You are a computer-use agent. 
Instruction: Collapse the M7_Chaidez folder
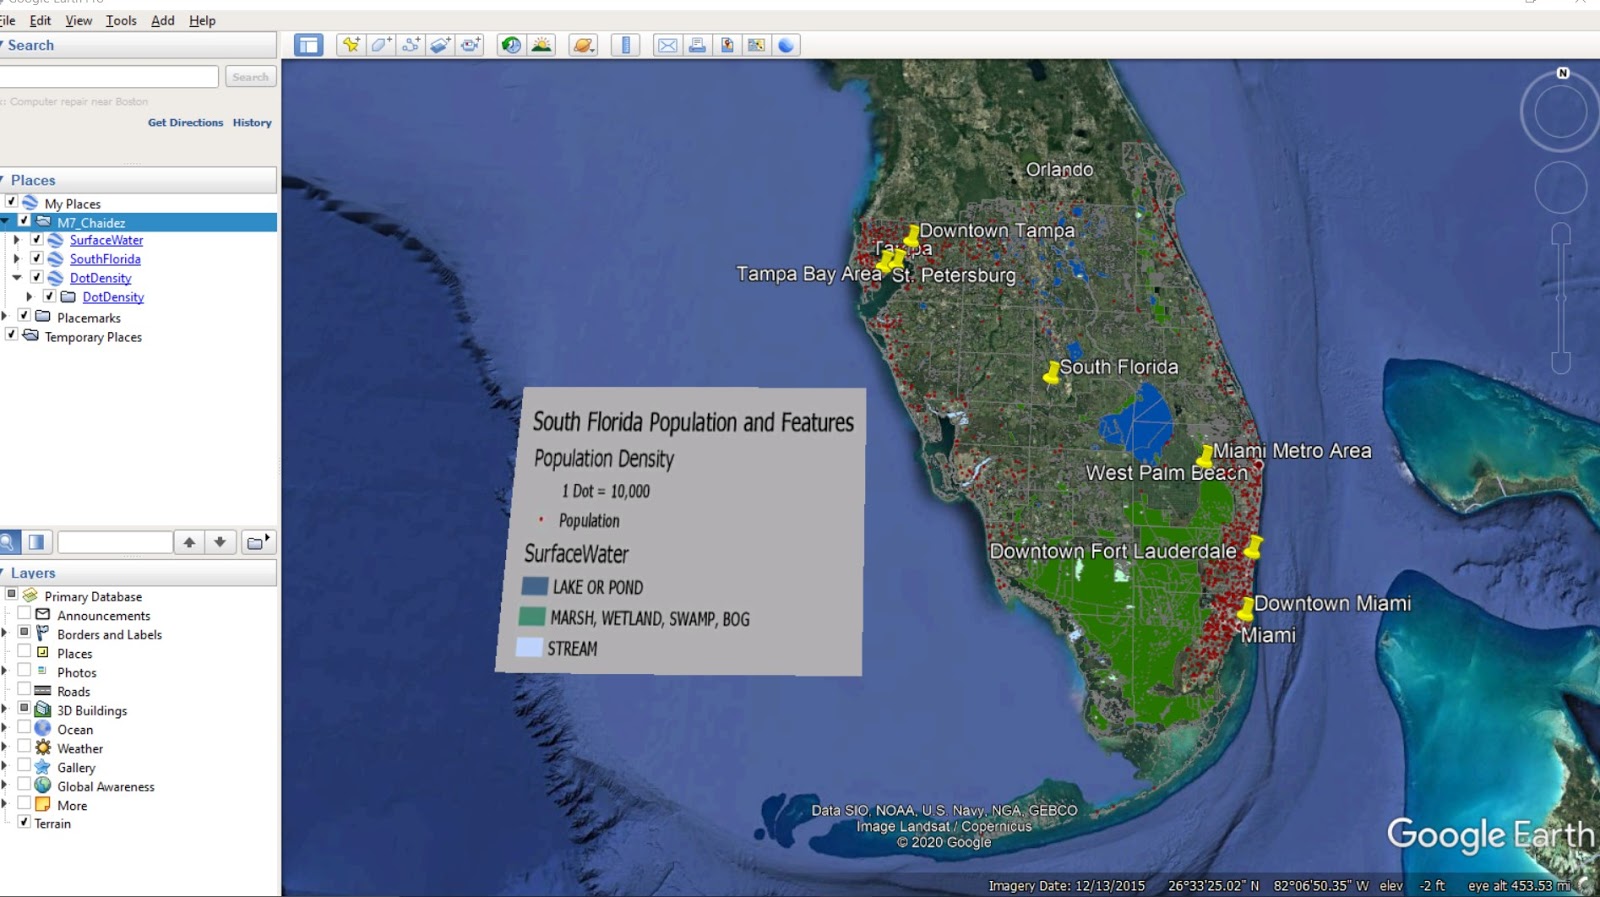click(x=5, y=222)
